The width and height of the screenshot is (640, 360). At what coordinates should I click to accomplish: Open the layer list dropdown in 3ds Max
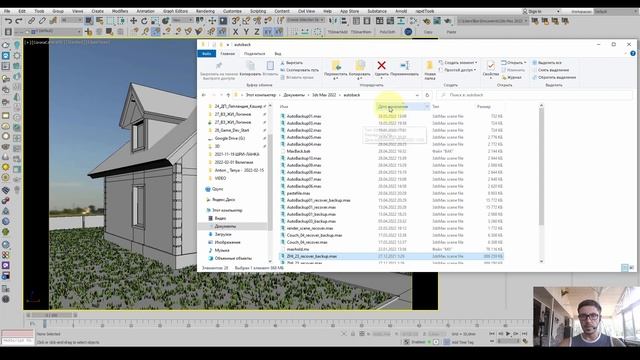click(x=48, y=31)
